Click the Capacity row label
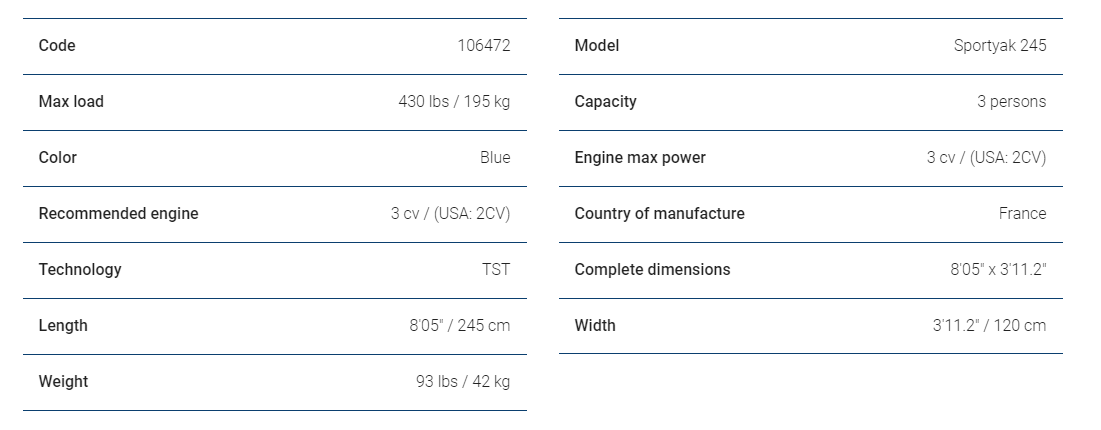This screenshot has width=1101, height=430. click(x=605, y=102)
